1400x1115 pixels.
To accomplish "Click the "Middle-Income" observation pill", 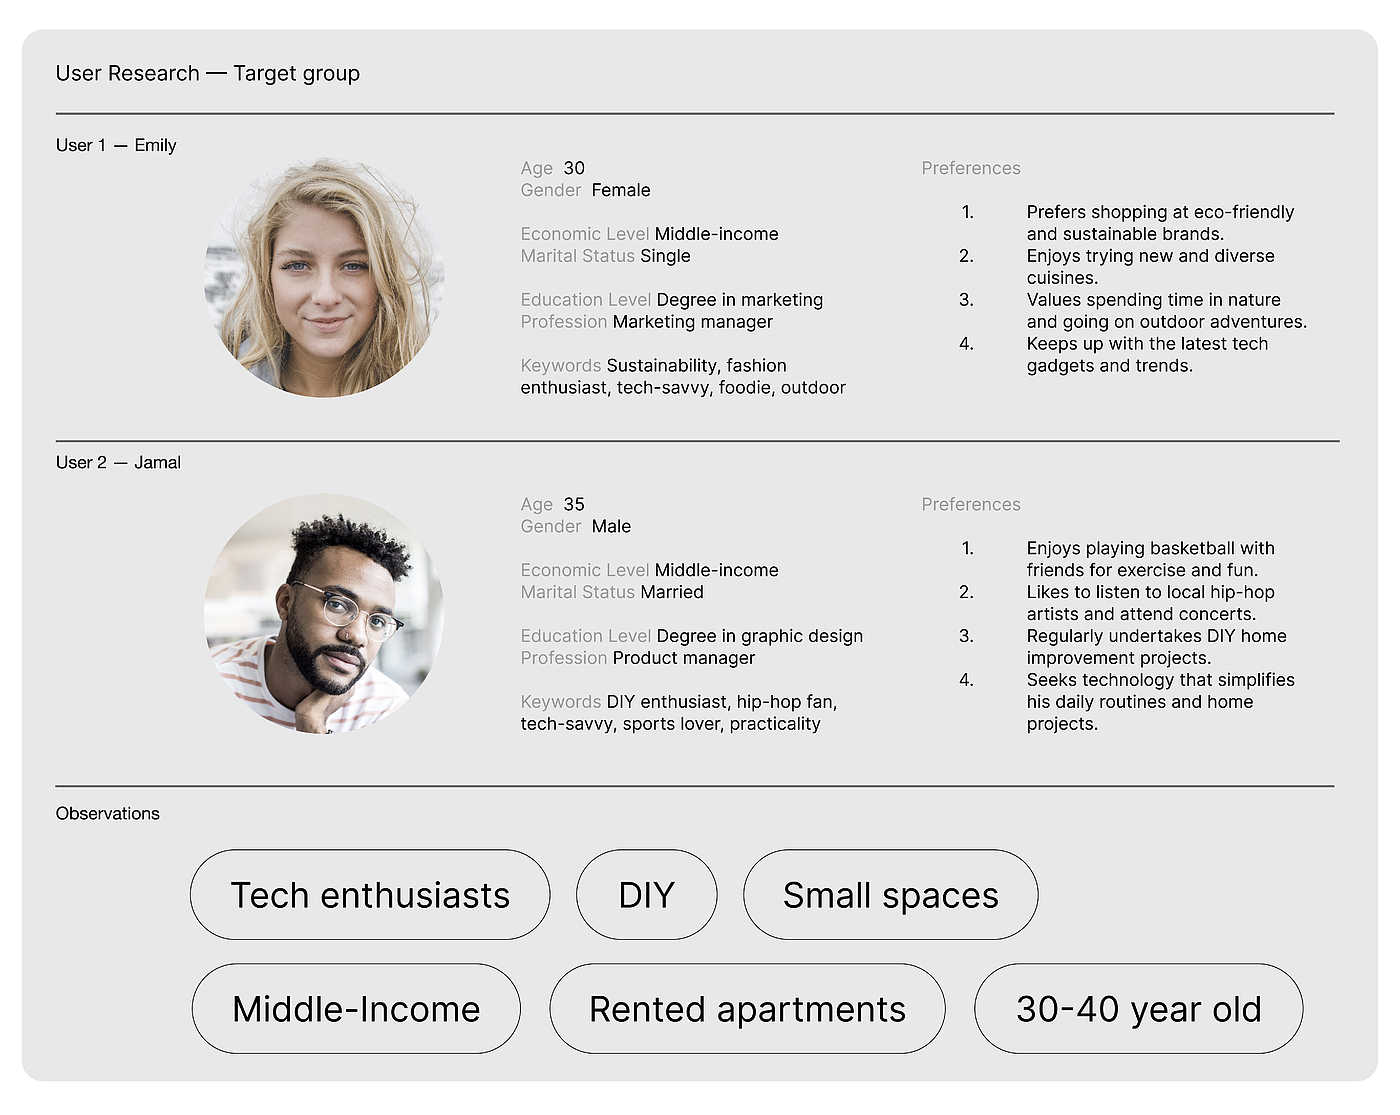I will point(356,1008).
